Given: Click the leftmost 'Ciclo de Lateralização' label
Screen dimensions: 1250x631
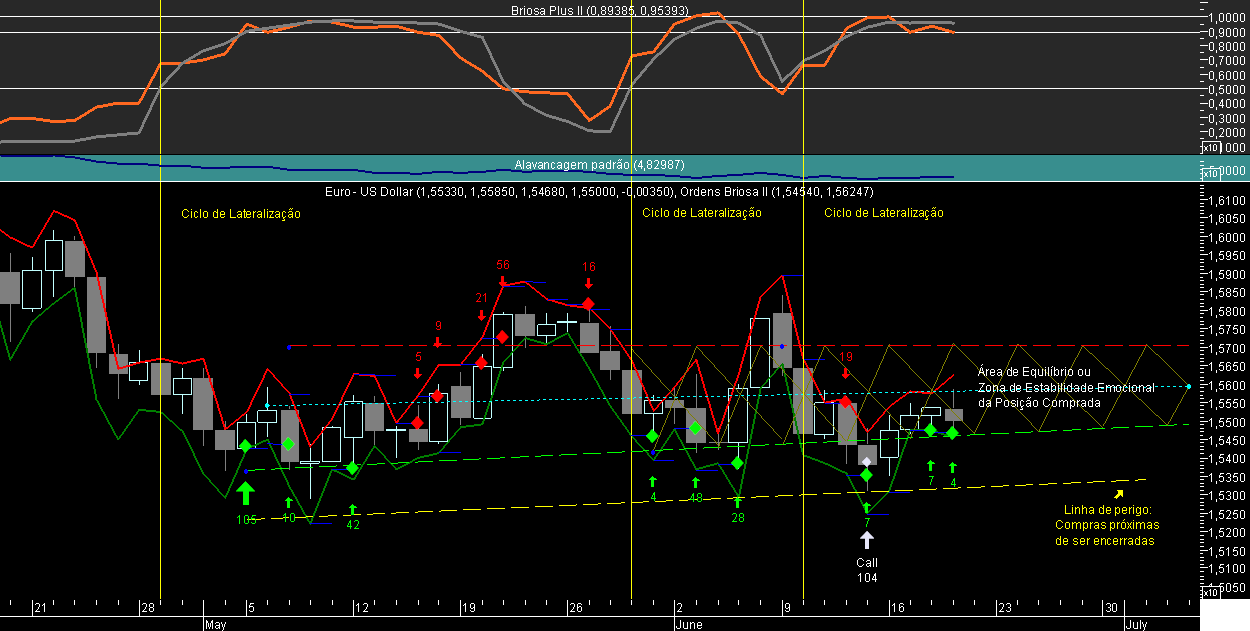Looking at the screenshot, I should coord(241,213).
